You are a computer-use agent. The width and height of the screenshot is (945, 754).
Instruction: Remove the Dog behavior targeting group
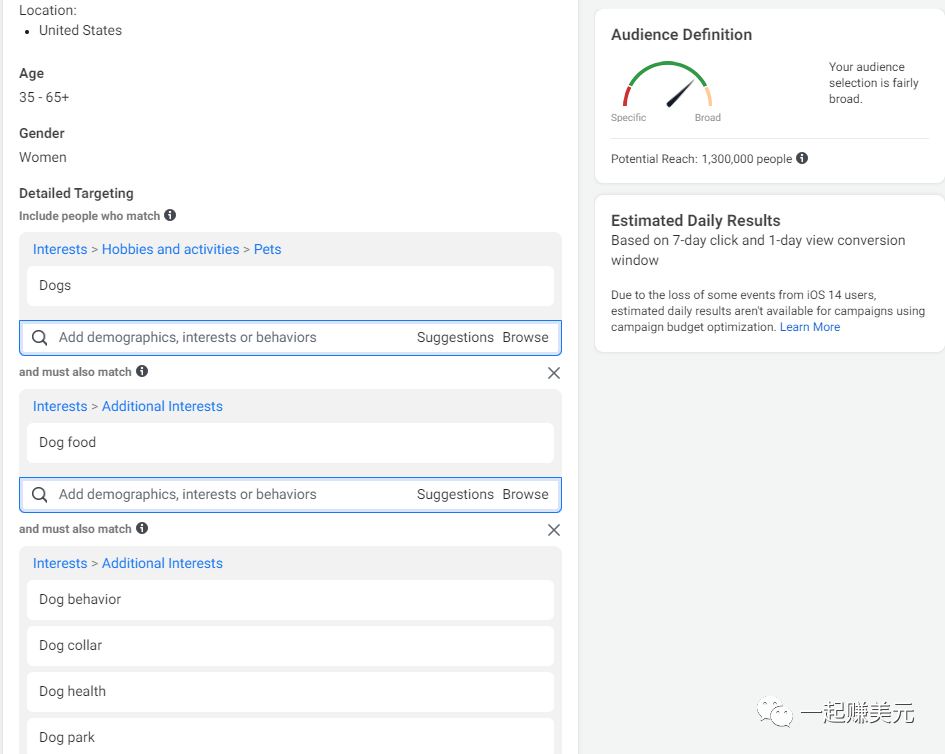[554, 530]
